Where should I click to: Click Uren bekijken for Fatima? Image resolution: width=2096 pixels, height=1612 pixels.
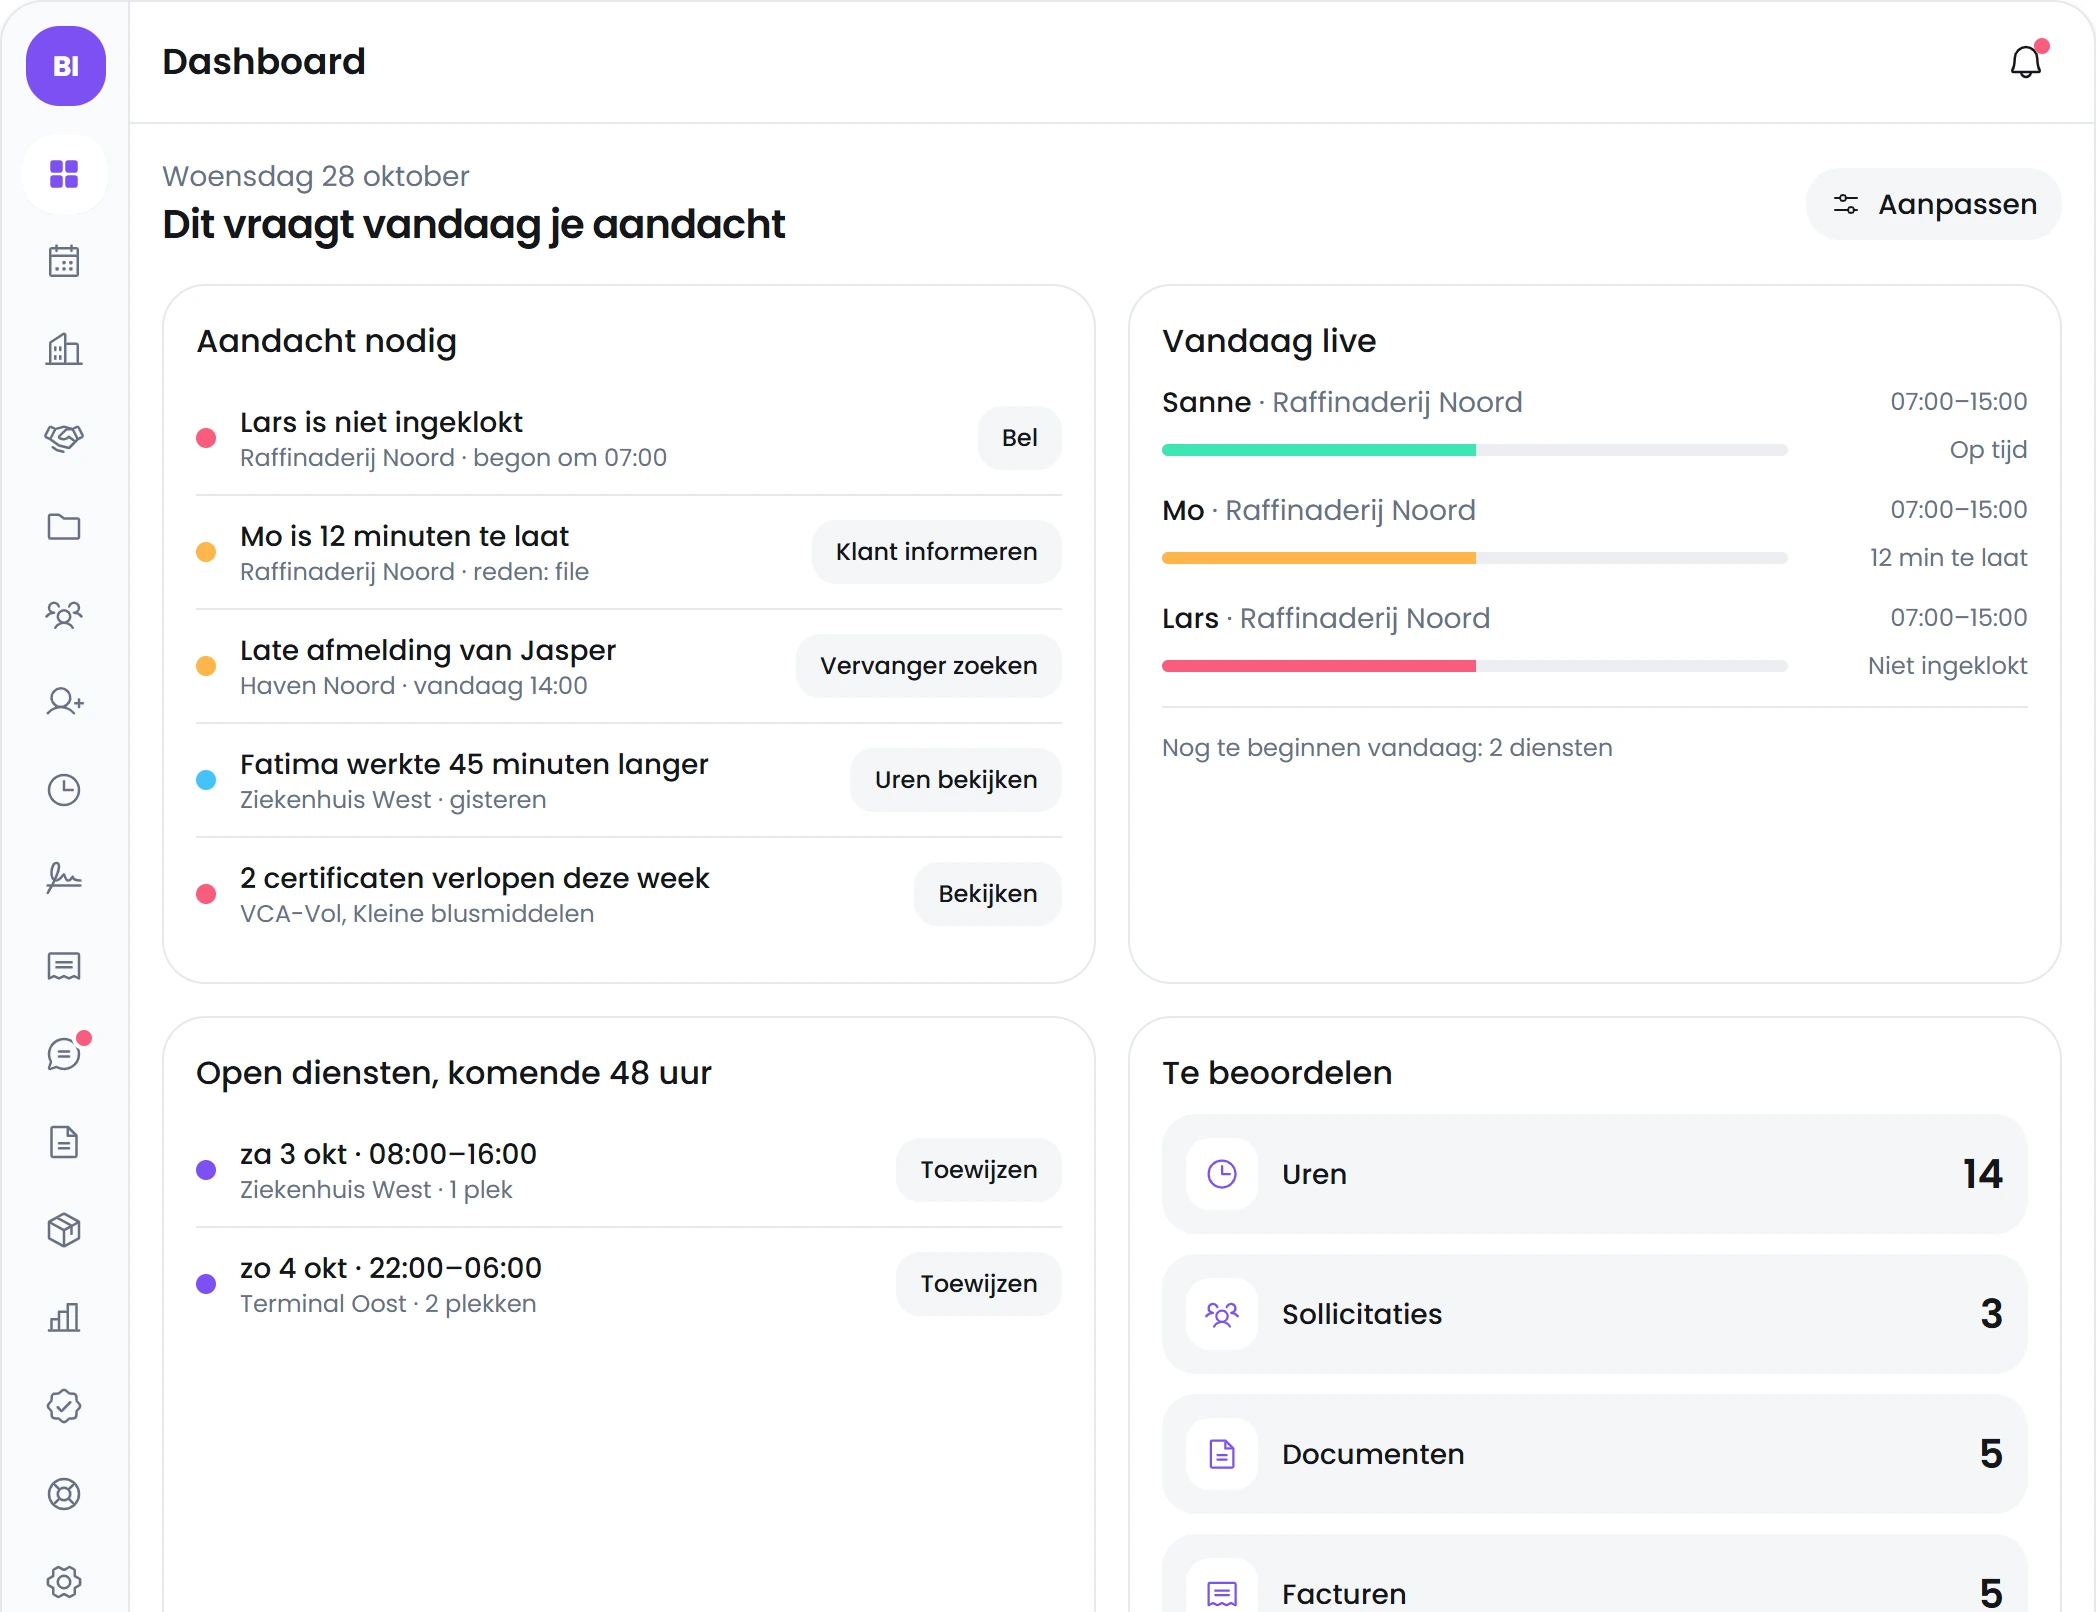[x=955, y=780]
